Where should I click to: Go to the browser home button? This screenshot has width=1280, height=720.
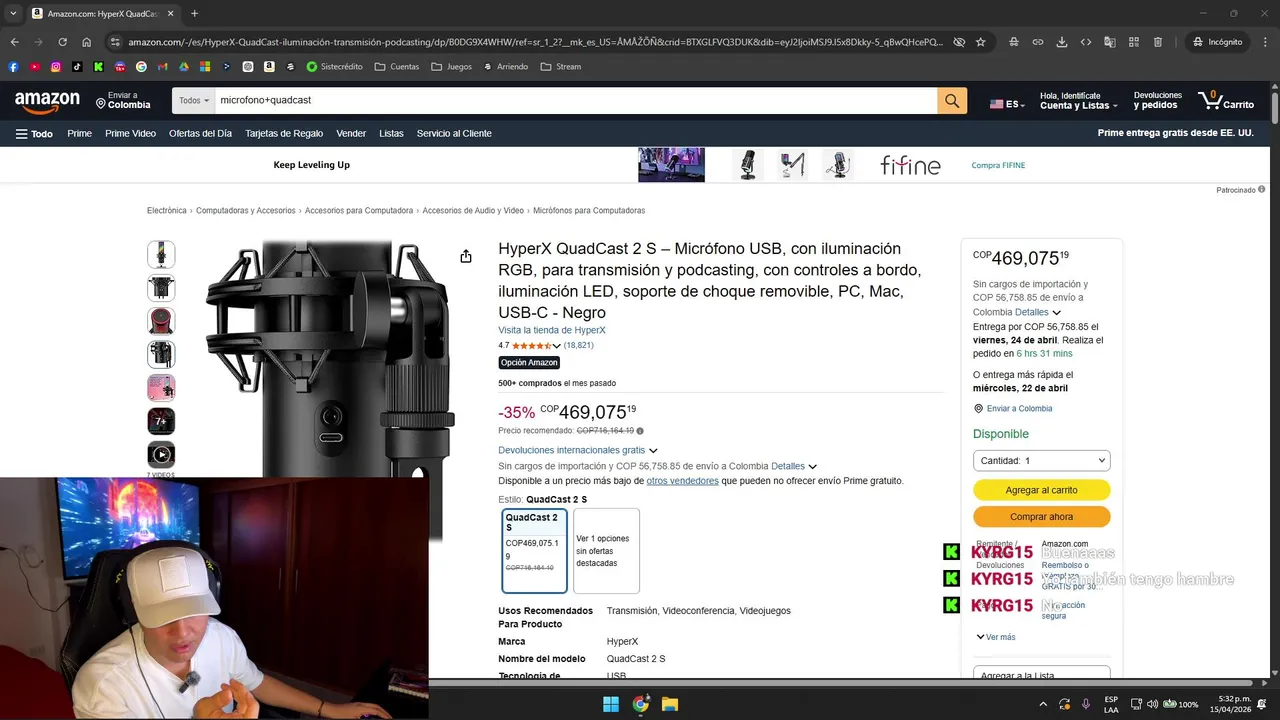[x=87, y=42]
